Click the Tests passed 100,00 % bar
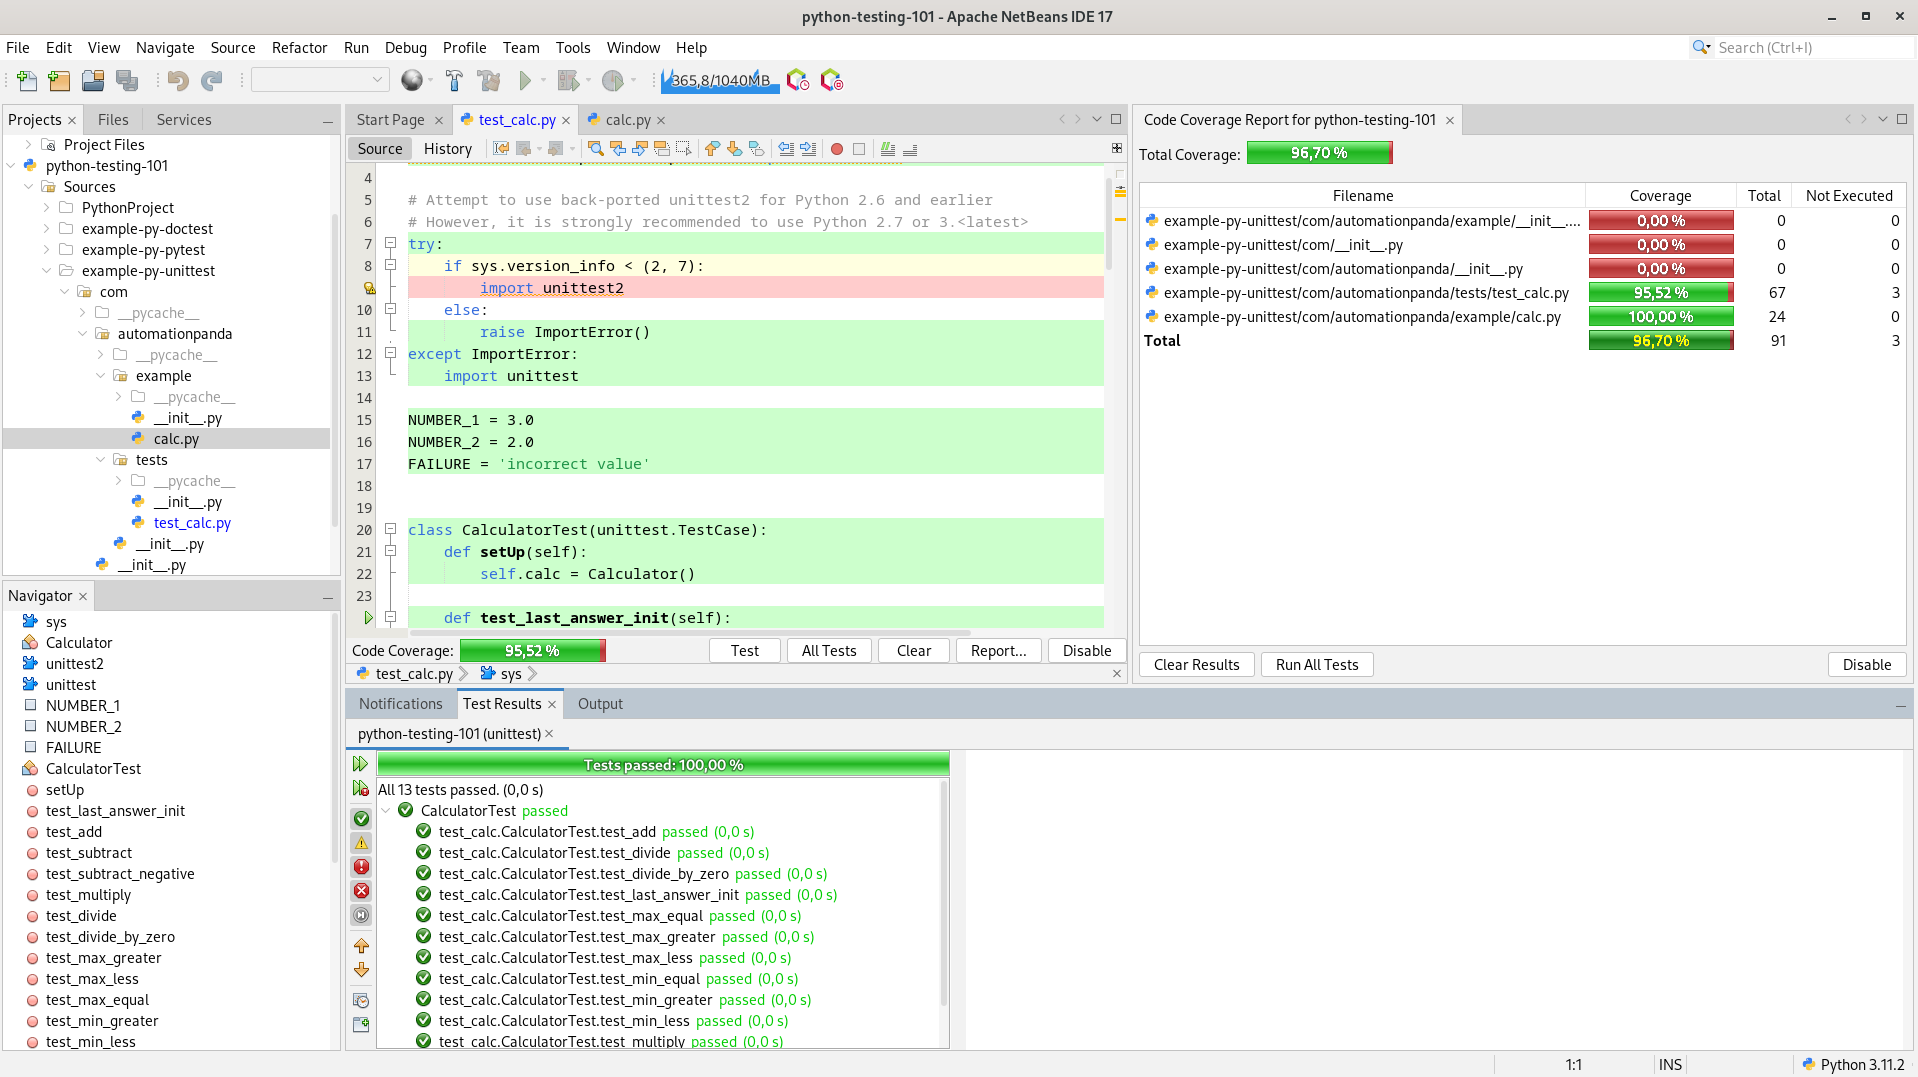 click(663, 765)
